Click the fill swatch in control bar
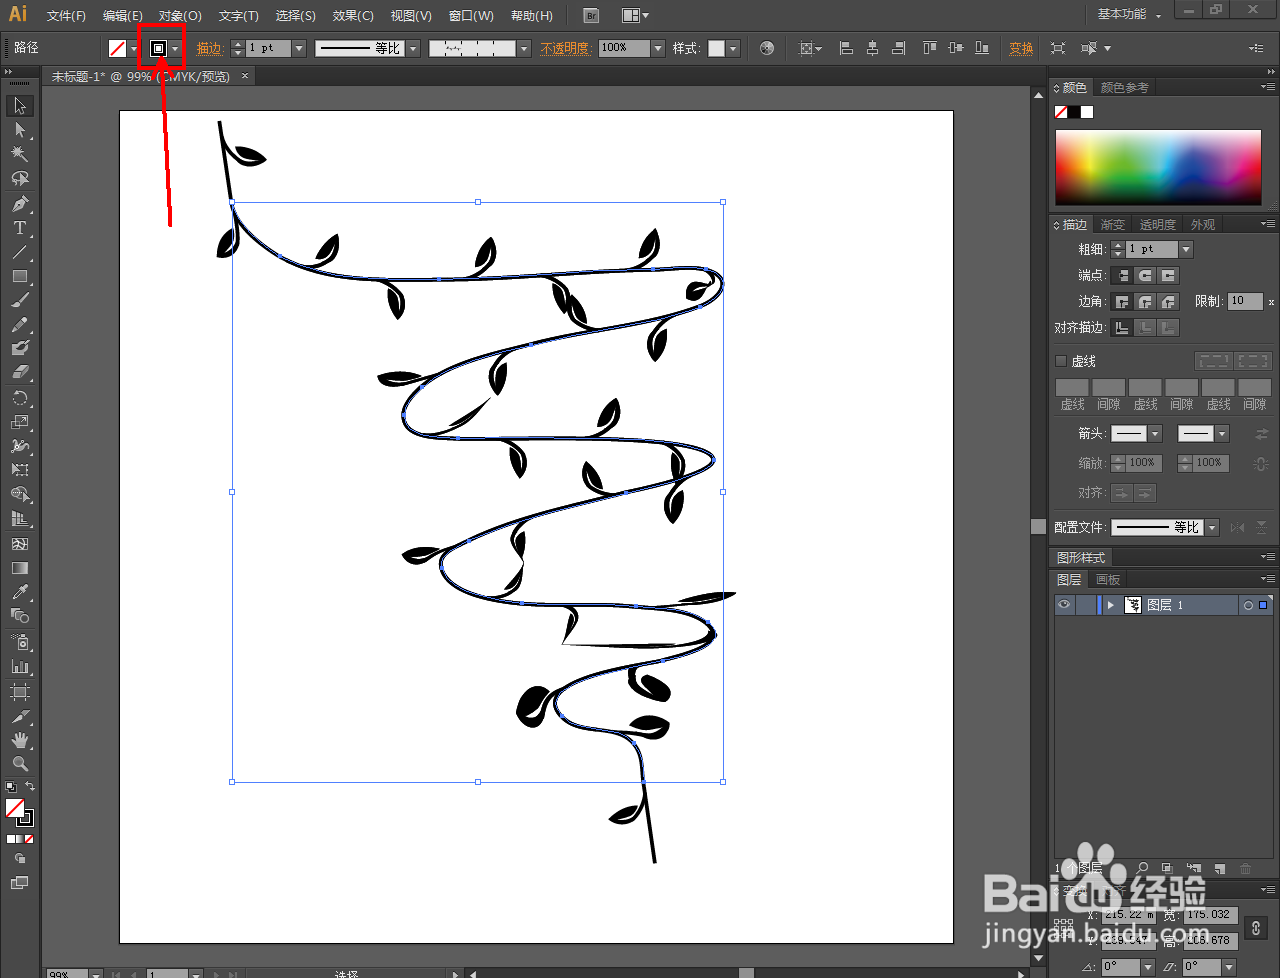This screenshot has height=978, width=1280. pyautogui.click(x=117, y=48)
